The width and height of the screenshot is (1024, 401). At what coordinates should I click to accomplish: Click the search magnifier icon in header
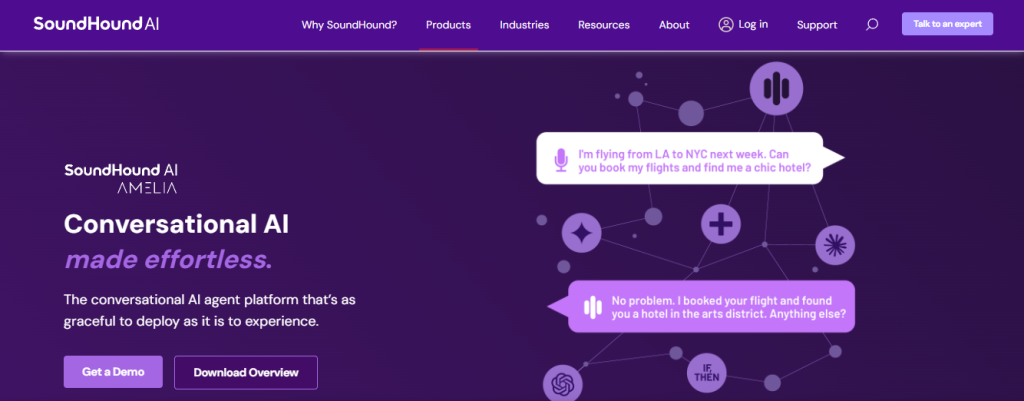[871, 25]
